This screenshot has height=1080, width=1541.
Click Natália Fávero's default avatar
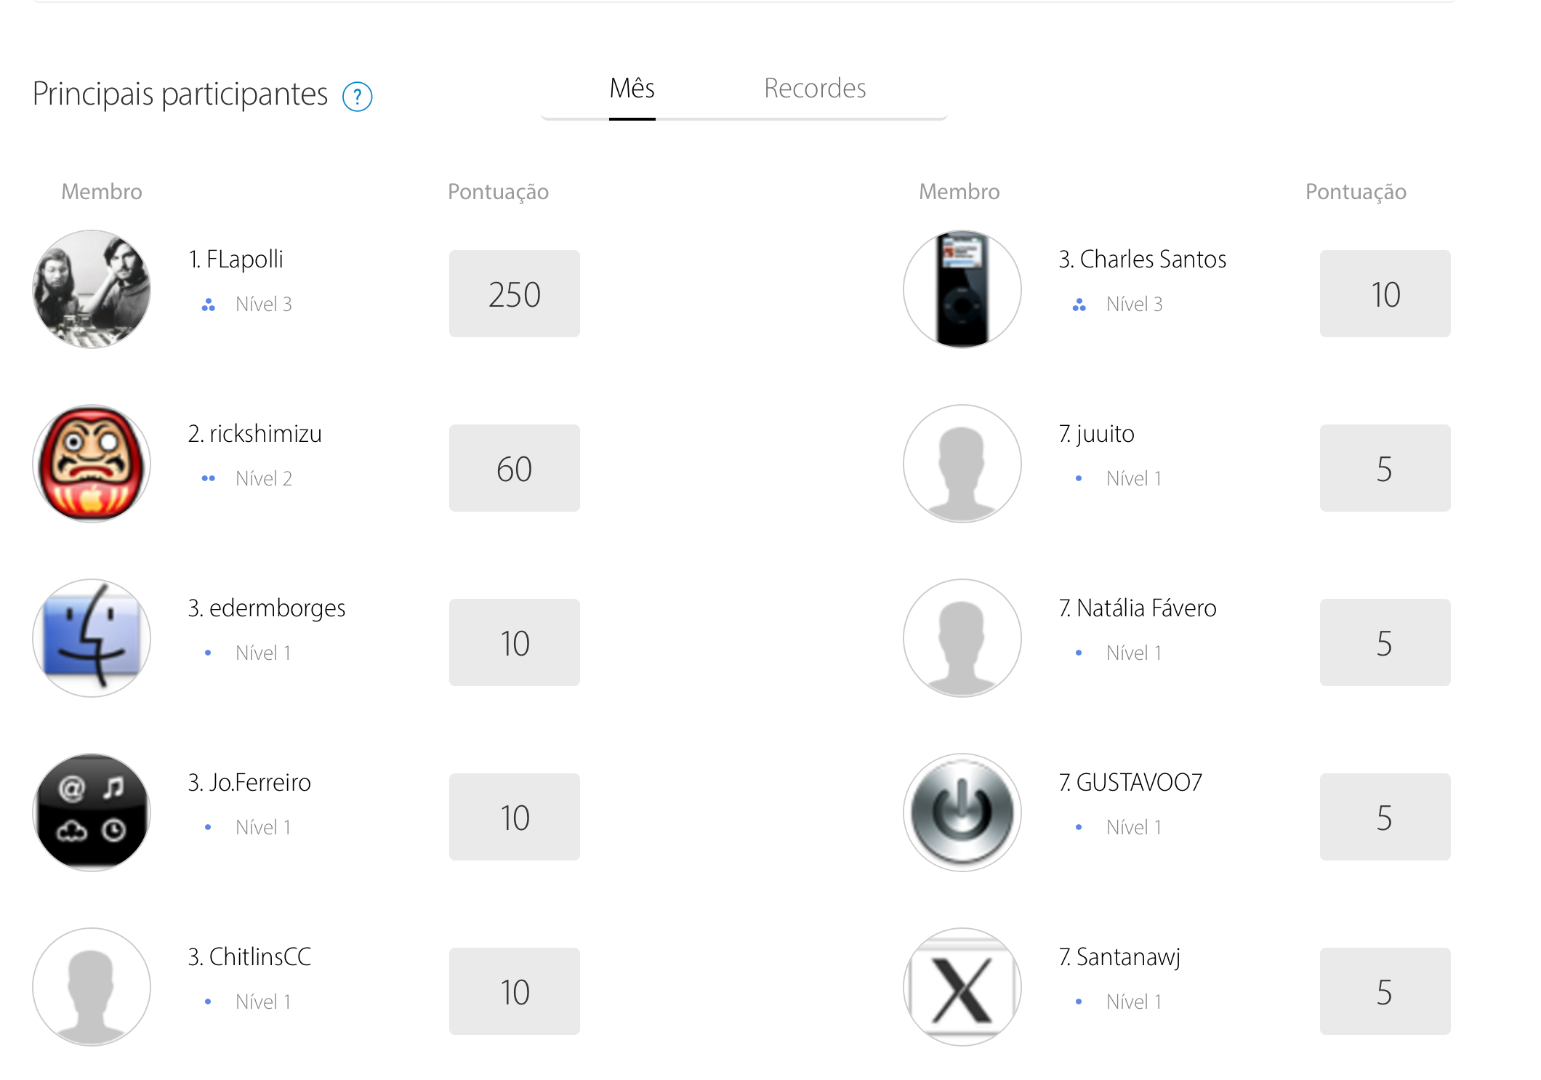(962, 638)
